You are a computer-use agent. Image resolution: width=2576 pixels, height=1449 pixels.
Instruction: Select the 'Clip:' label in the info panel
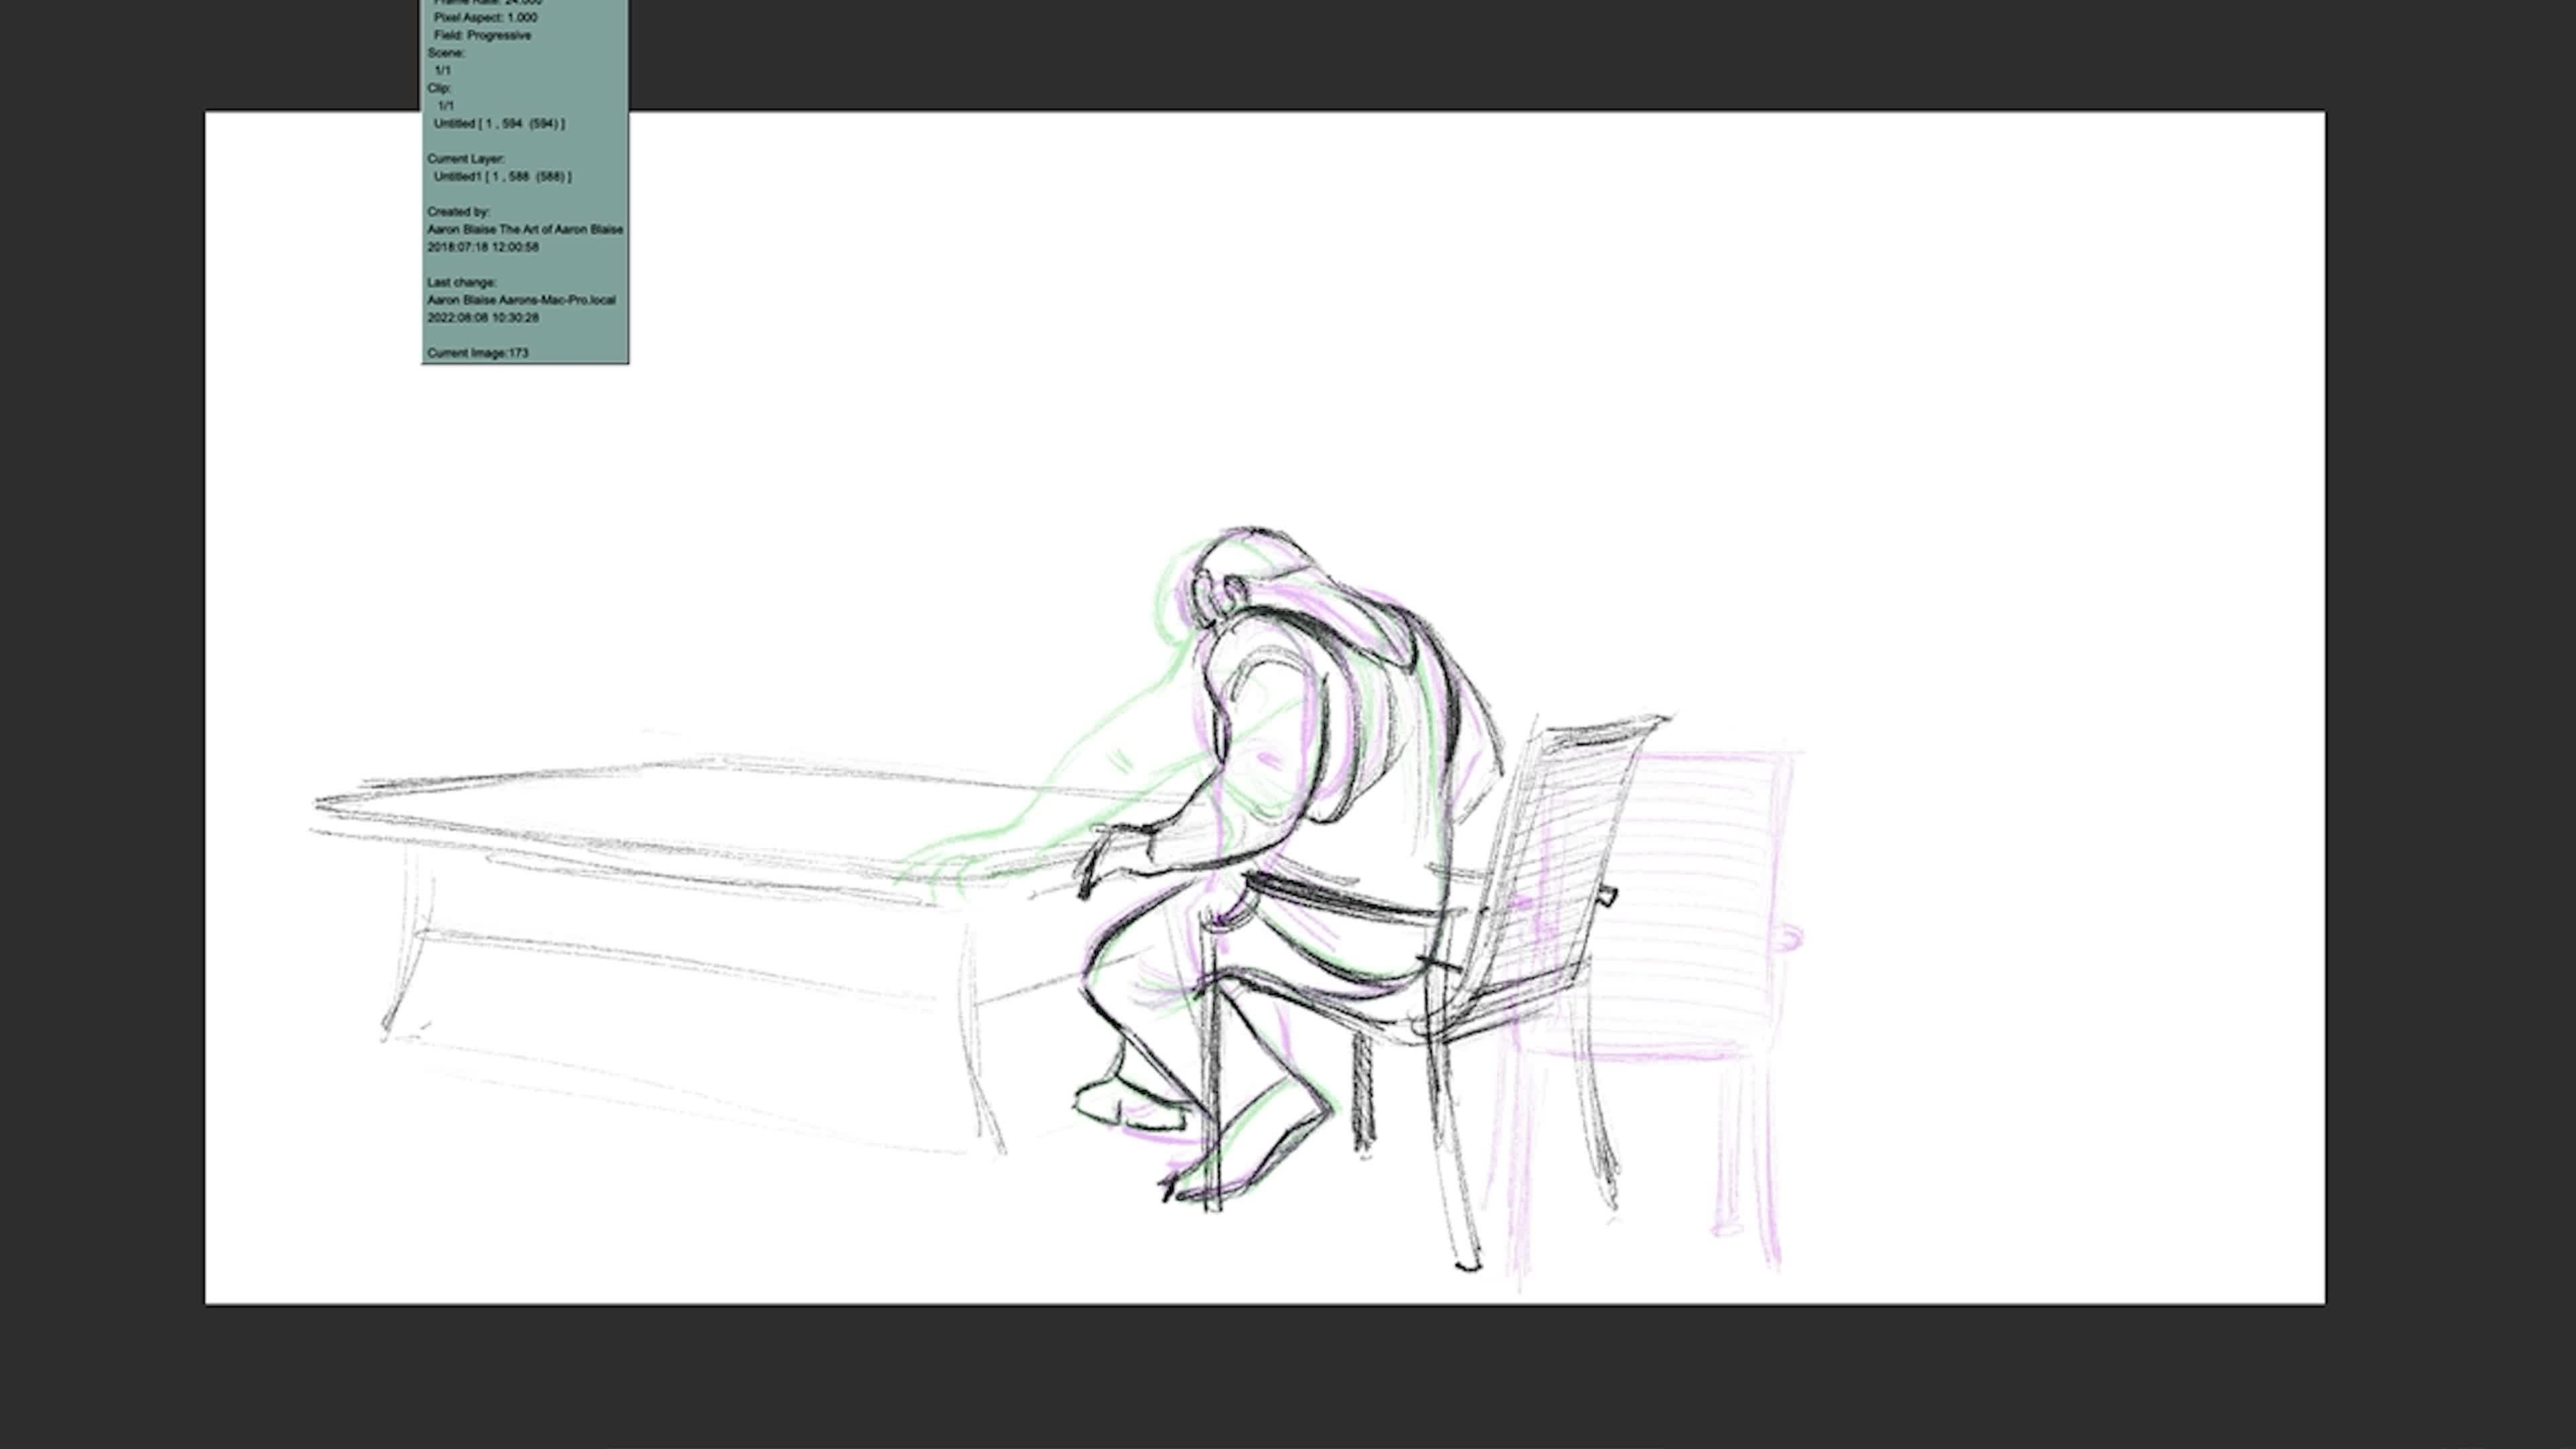point(439,88)
